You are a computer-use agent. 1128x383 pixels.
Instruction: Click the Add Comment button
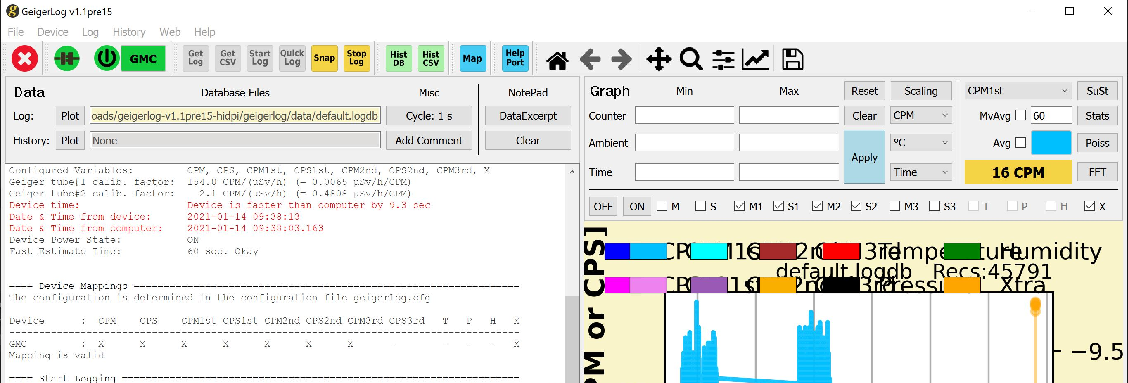click(x=428, y=140)
